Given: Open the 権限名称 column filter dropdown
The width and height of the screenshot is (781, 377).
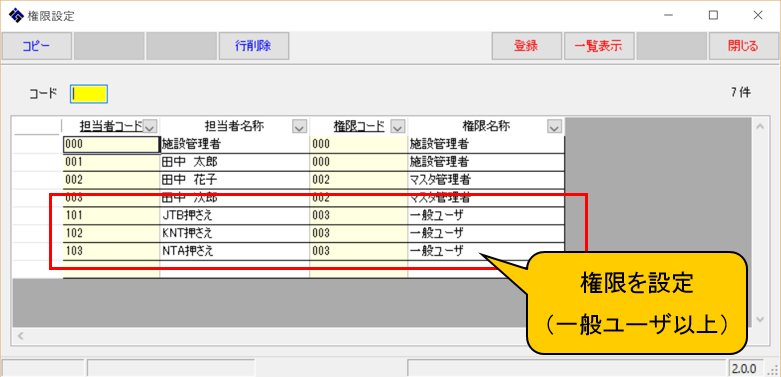Looking at the screenshot, I should pos(554,127).
